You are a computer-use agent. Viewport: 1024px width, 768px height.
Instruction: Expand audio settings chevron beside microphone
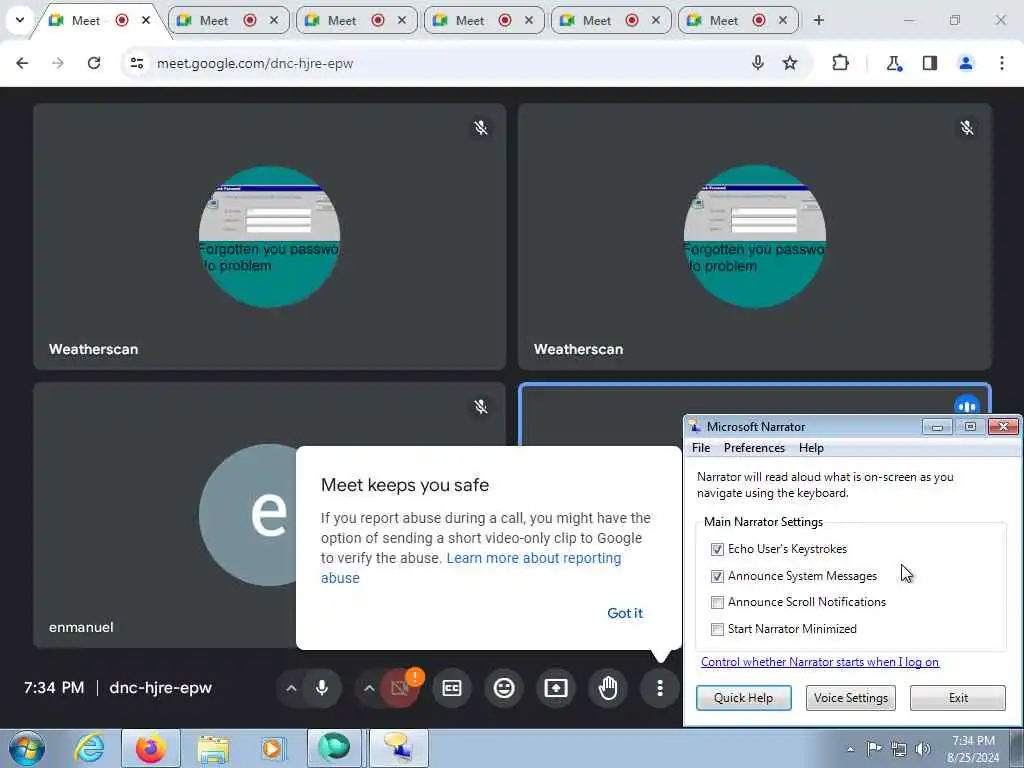tap(291, 688)
